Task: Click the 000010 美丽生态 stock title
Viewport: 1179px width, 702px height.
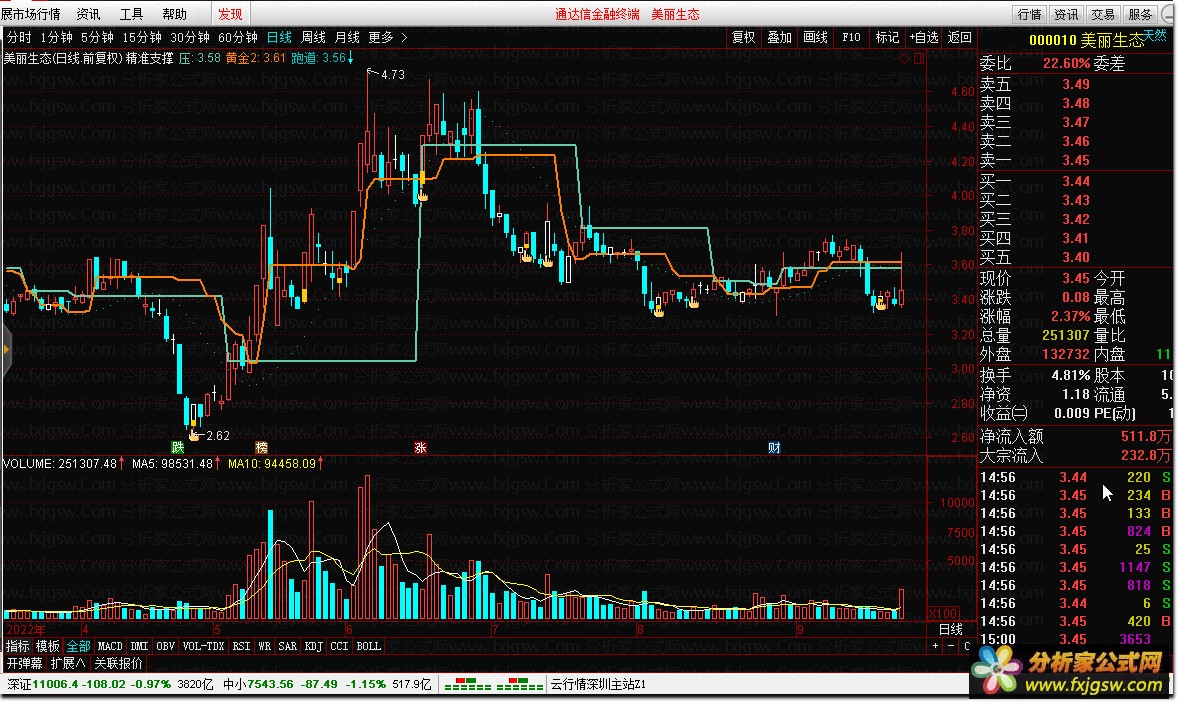Action: [1086, 40]
